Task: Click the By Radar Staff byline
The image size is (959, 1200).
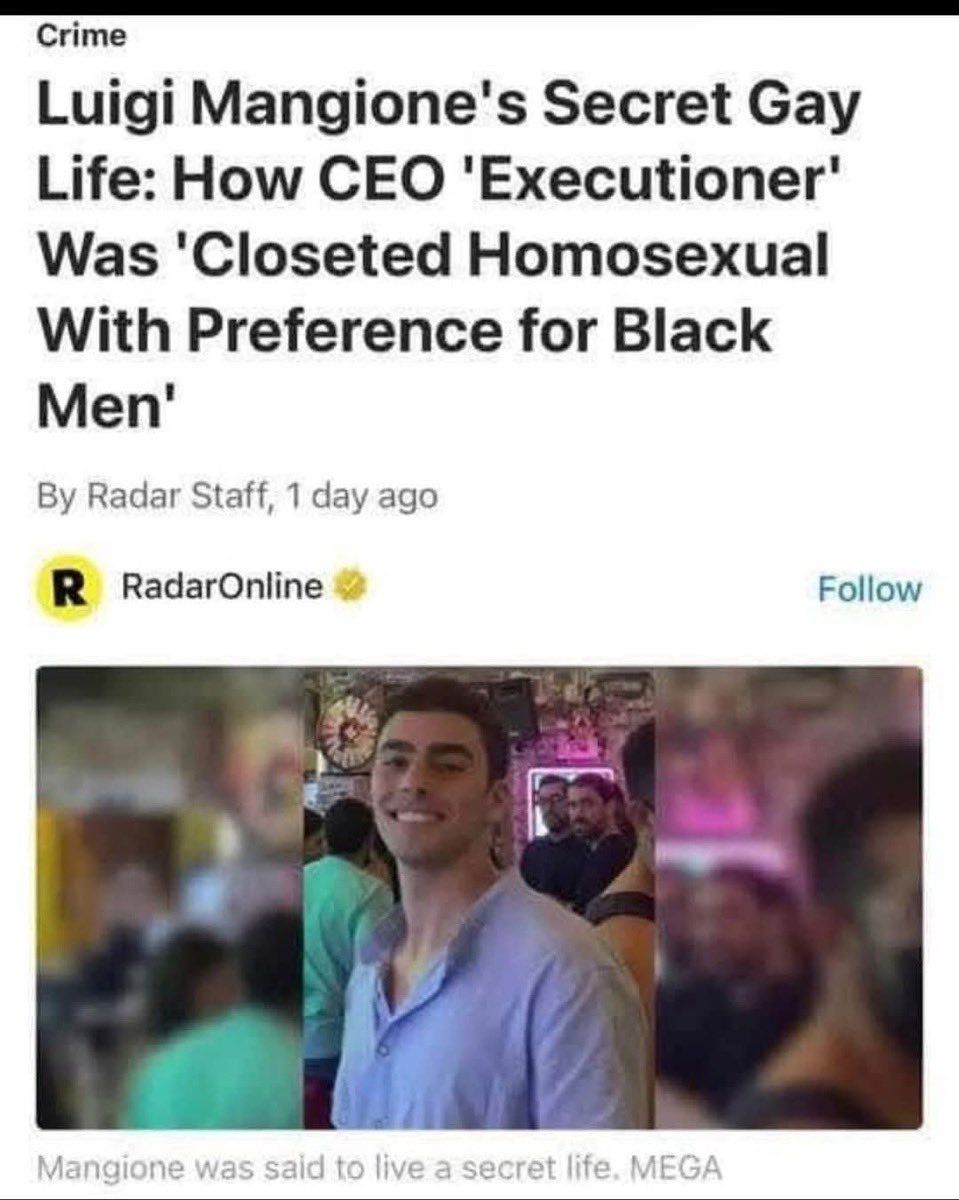Action: (x=156, y=496)
